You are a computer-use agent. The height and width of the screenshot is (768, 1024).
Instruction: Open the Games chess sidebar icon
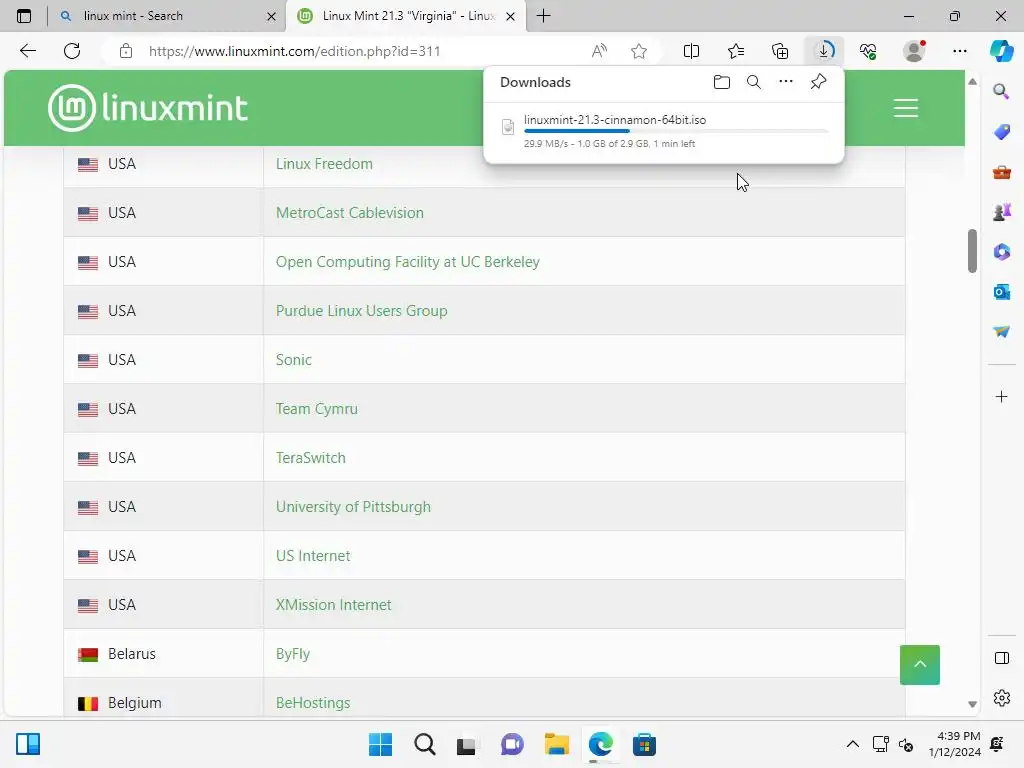tap(1001, 212)
